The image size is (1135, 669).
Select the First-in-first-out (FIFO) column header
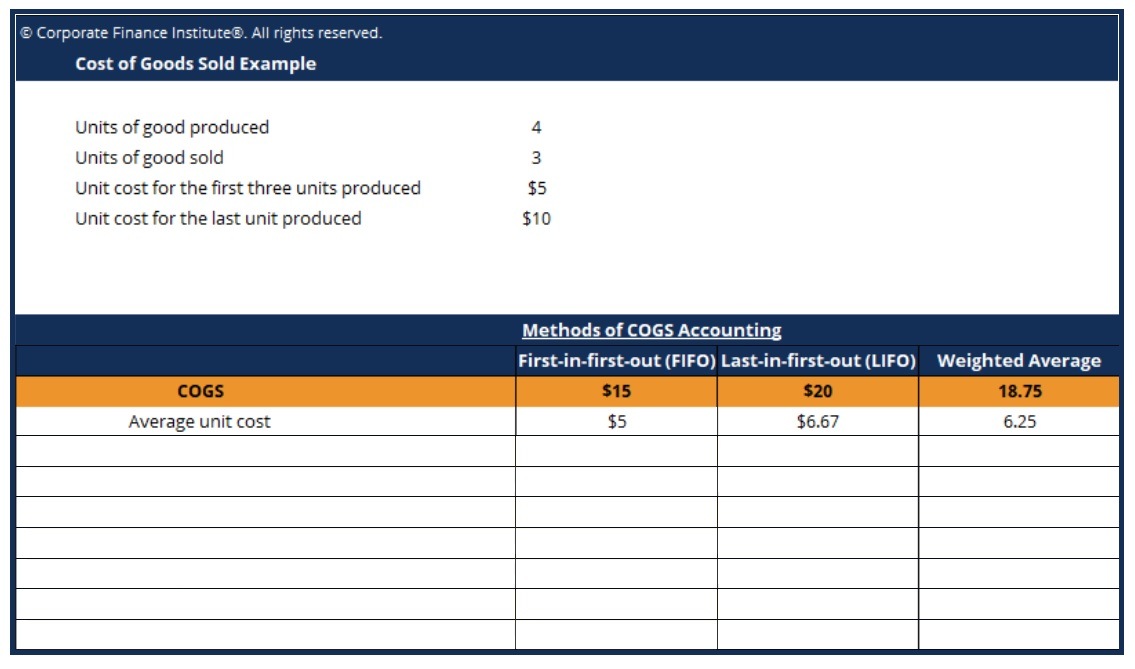(x=617, y=361)
